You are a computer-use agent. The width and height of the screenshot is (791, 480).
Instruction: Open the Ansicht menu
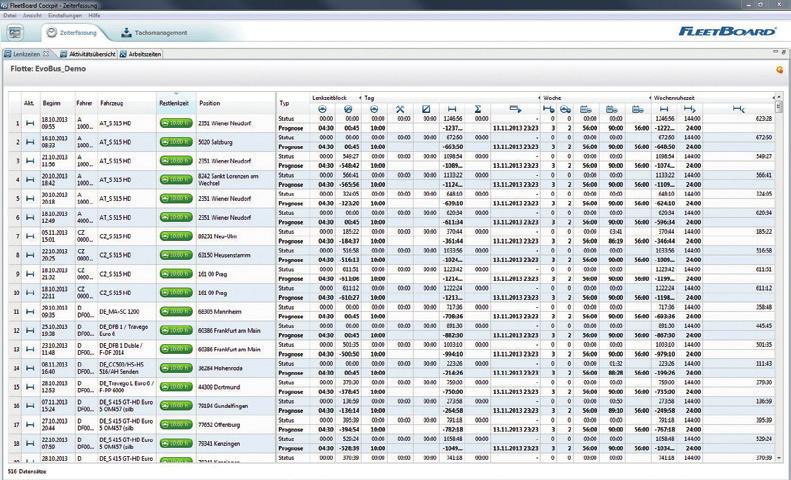tap(32, 16)
